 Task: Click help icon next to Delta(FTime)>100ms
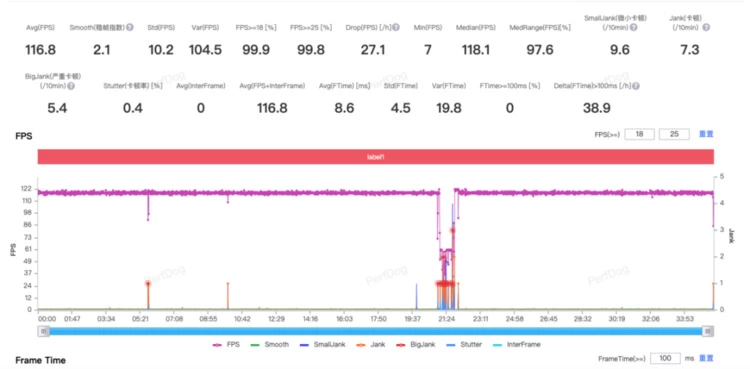click(x=636, y=86)
